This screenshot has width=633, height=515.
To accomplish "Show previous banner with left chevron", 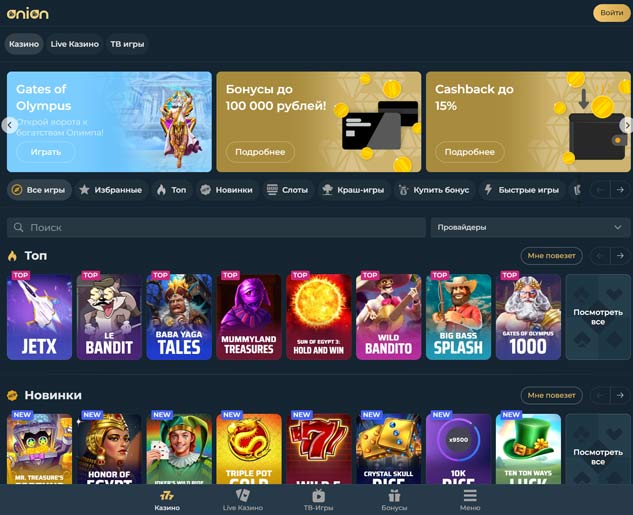I will [10, 125].
